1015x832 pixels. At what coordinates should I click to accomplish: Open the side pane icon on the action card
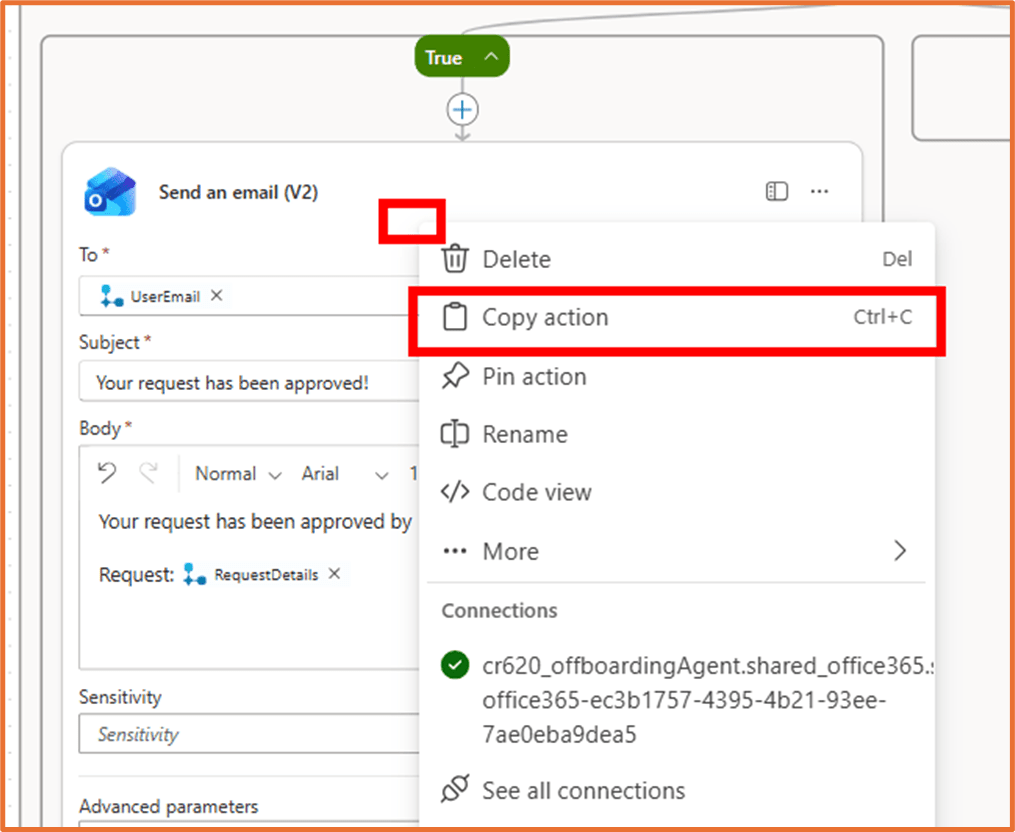point(776,191)
